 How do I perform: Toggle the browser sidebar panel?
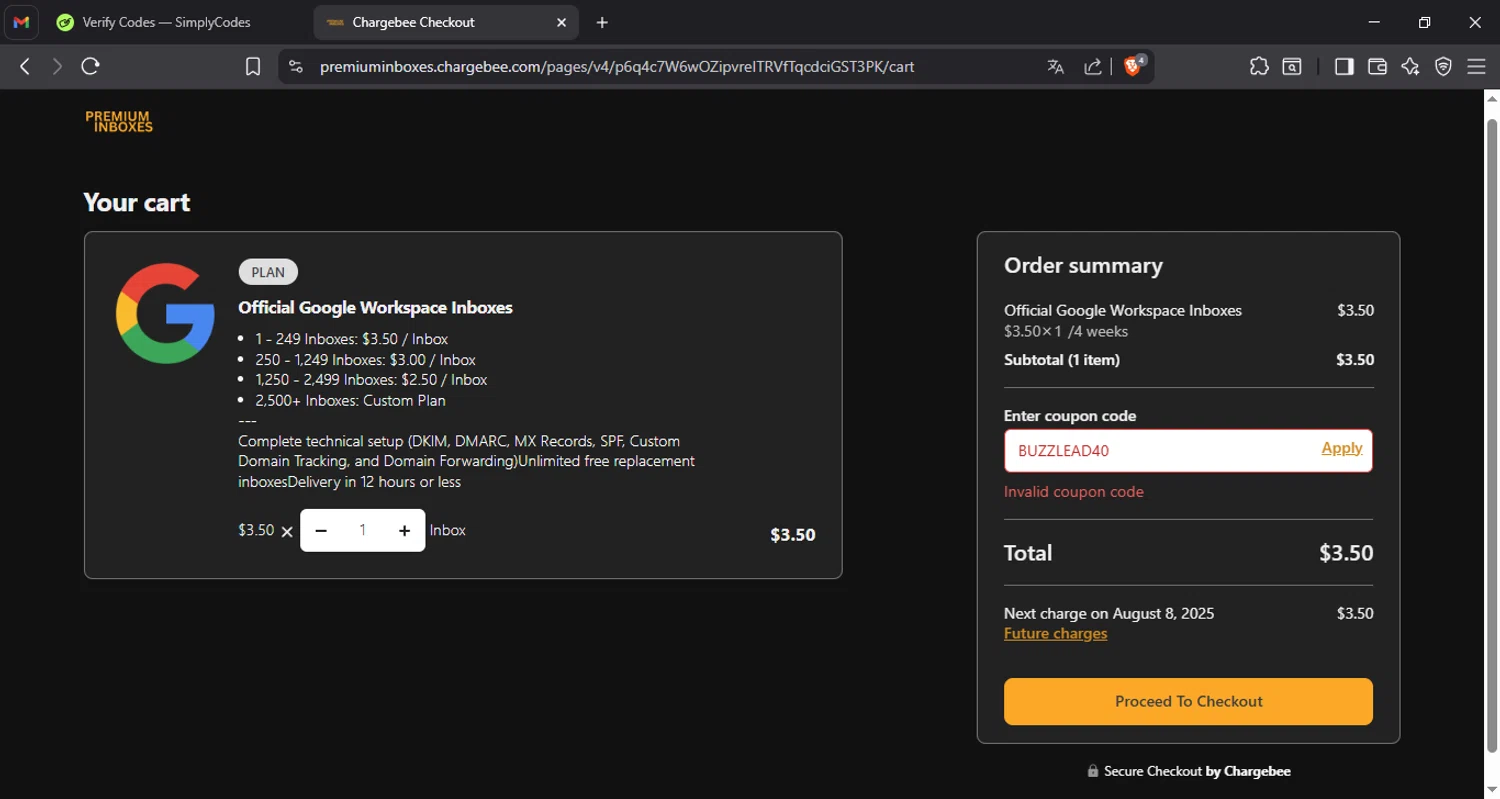[1344, 66]
